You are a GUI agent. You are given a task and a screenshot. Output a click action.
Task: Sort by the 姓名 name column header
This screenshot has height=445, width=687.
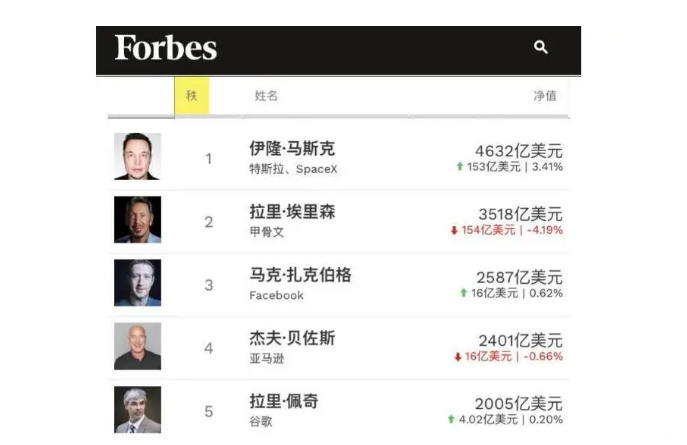pos(266,96)
